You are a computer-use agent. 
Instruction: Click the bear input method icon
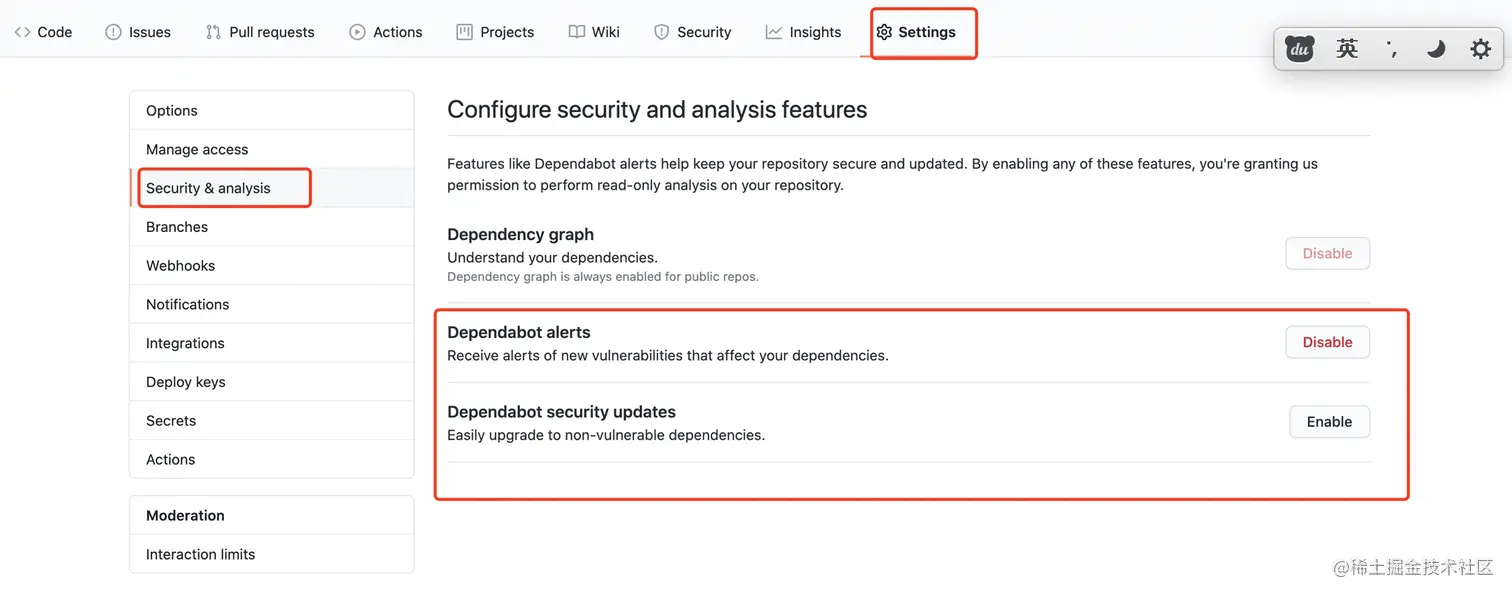pos(1299,49)
